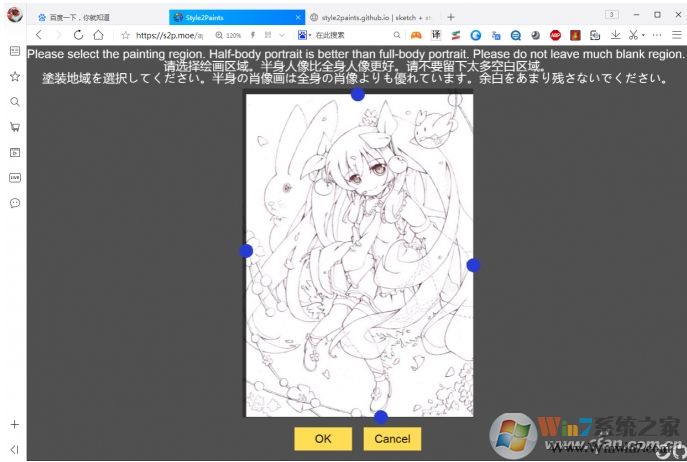The width and height of the screenshot is (687, 462).
Task: Collapse the left sidebar panel
Action: (15, 449)
